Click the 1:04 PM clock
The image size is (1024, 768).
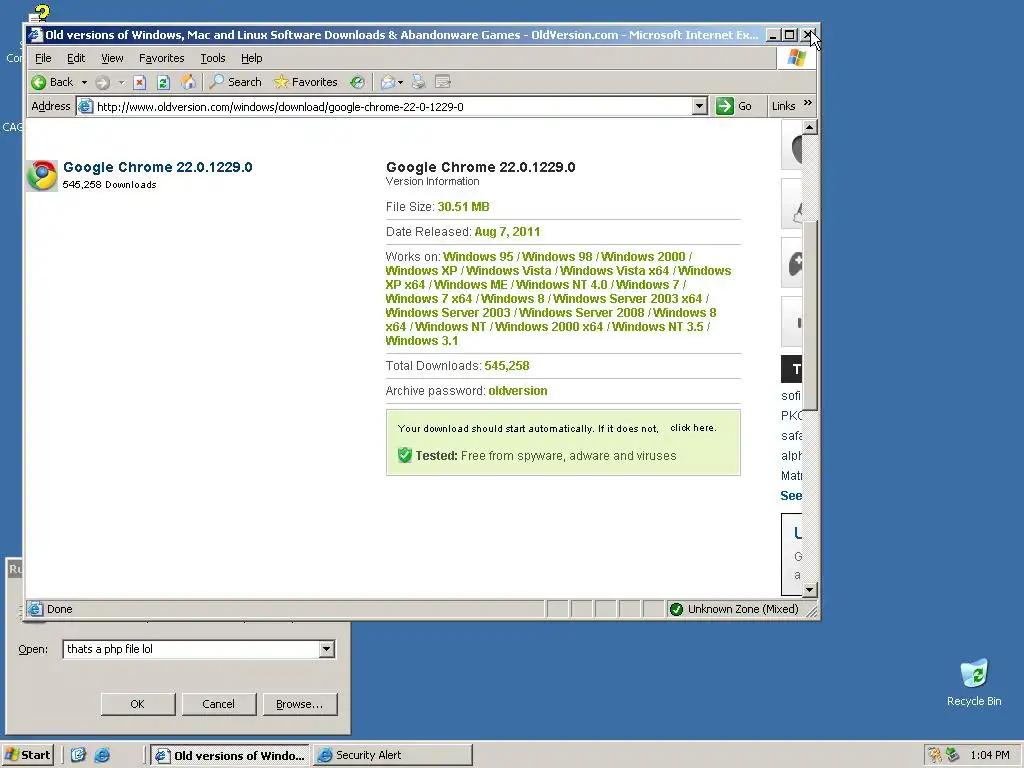pyautogui.click(x=989, y=755)
